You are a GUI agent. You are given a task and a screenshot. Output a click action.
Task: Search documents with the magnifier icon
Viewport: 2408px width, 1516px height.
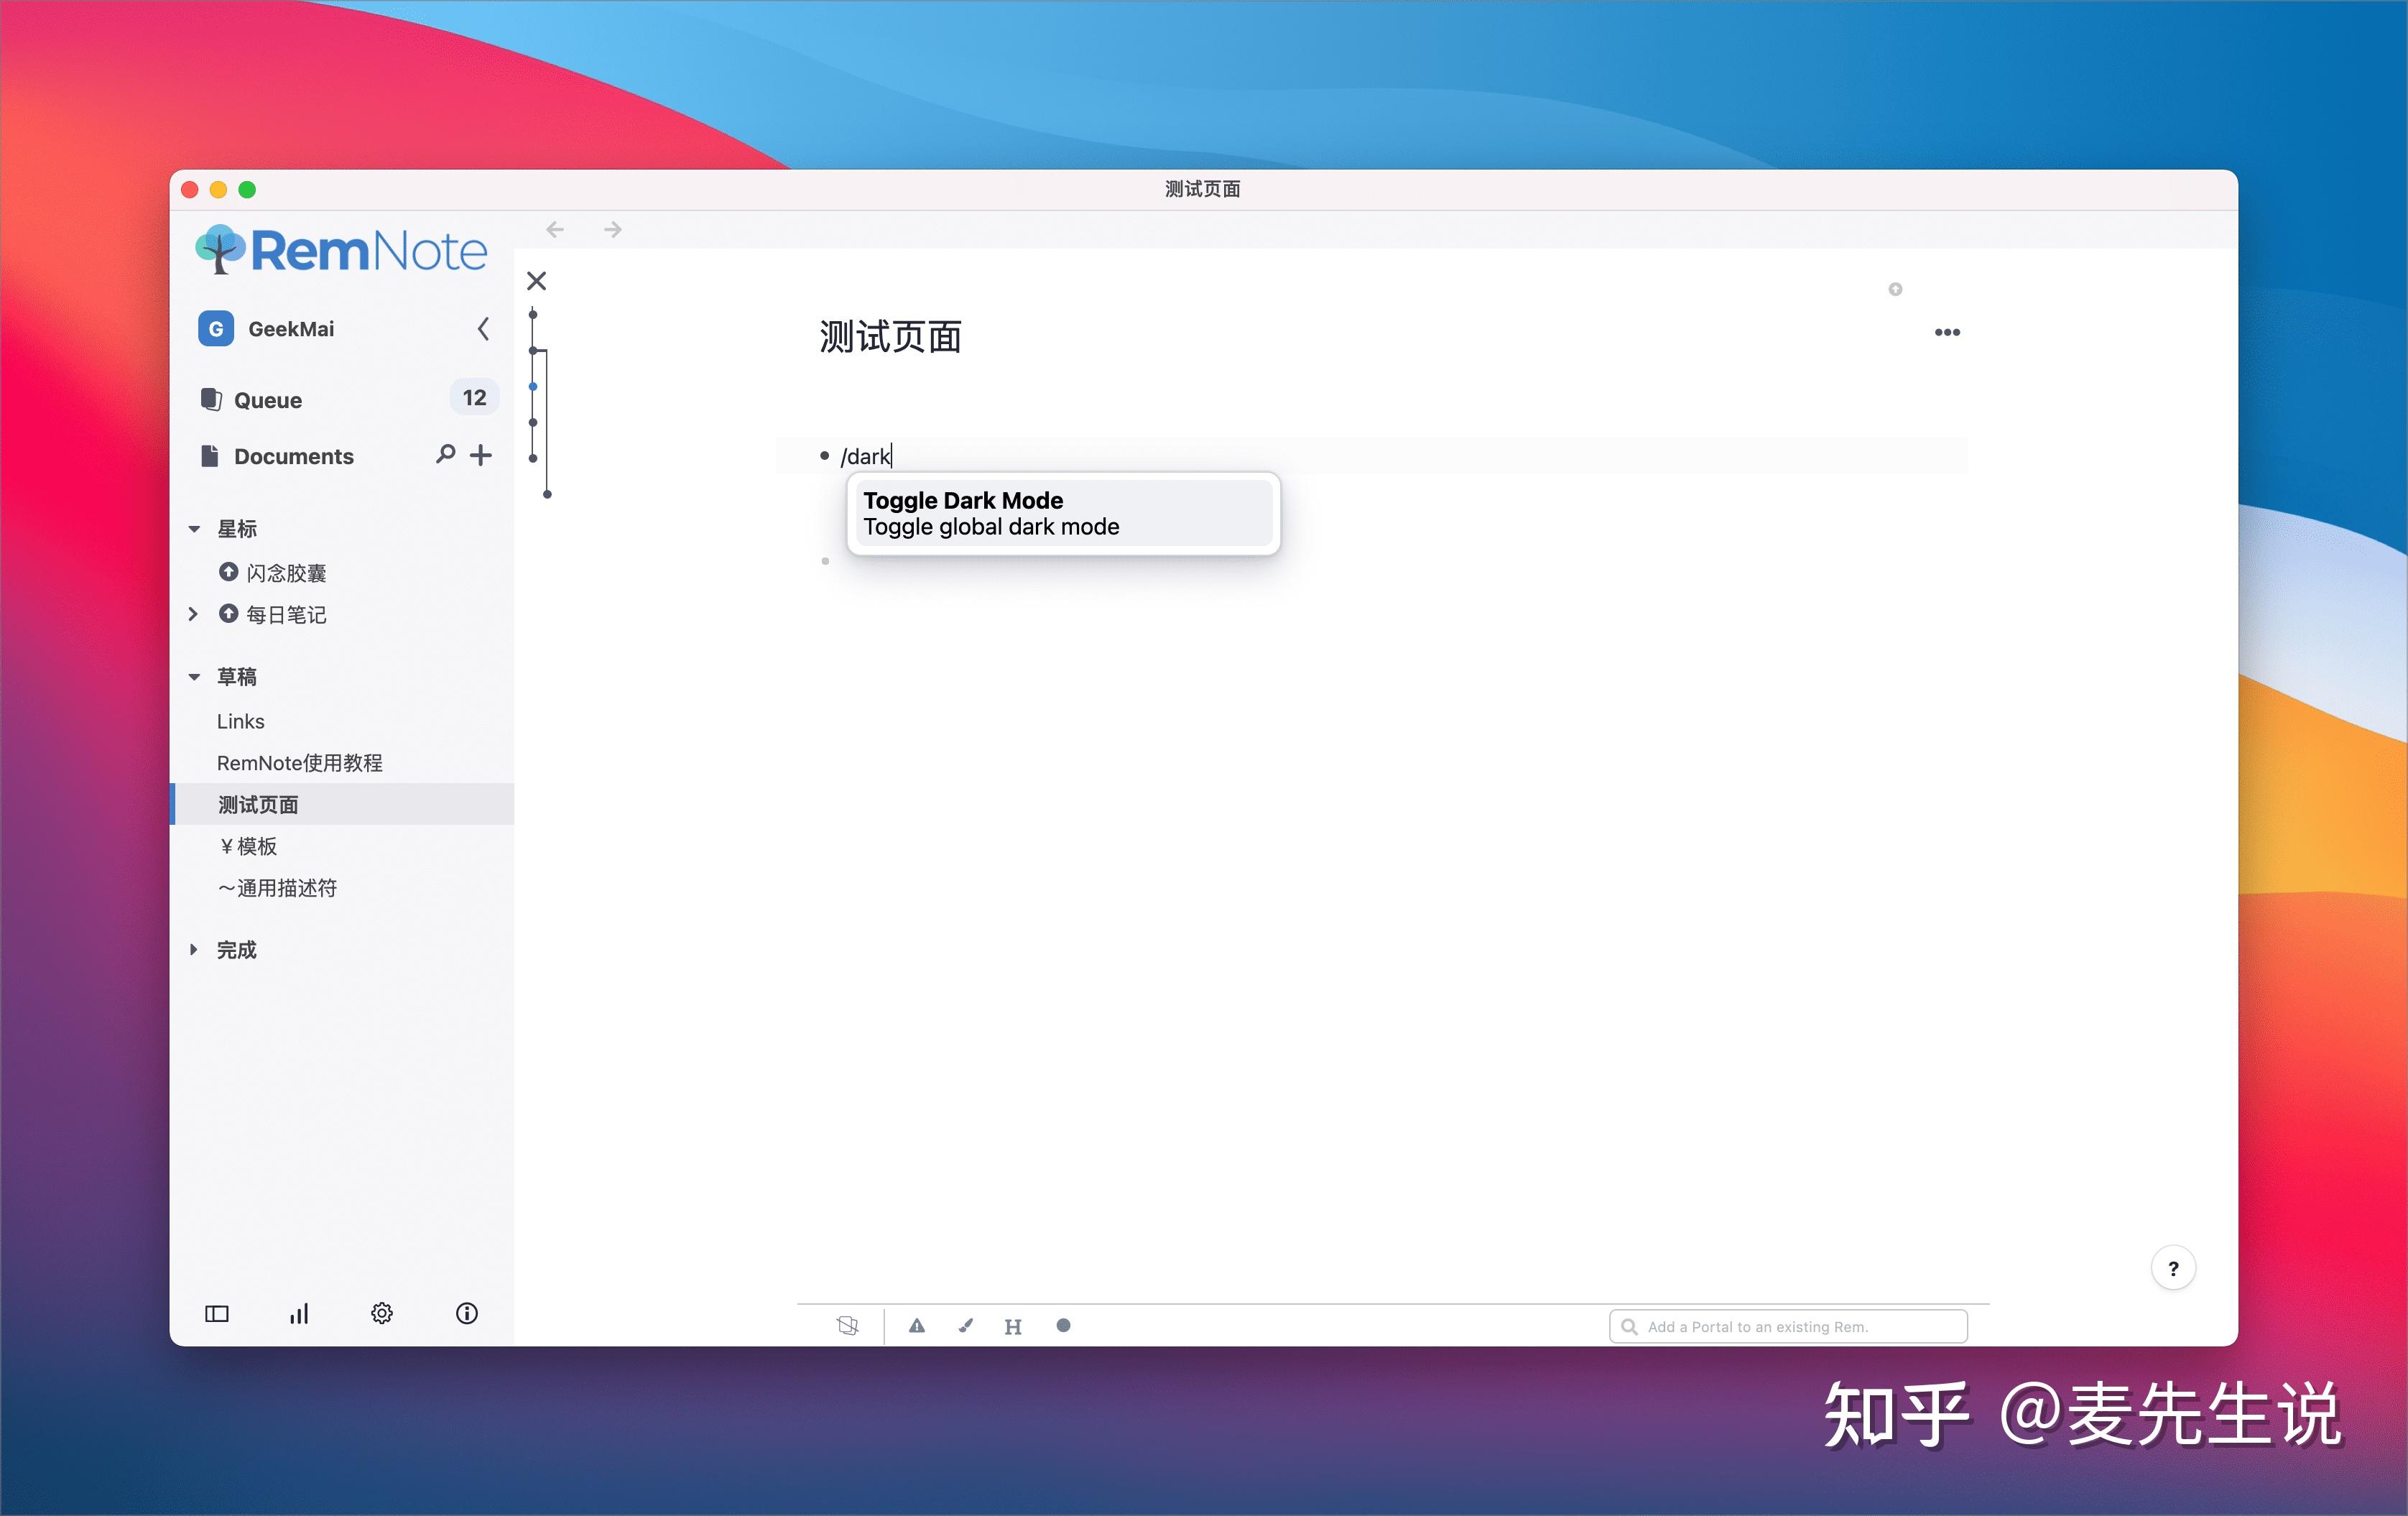coord(445,455)
